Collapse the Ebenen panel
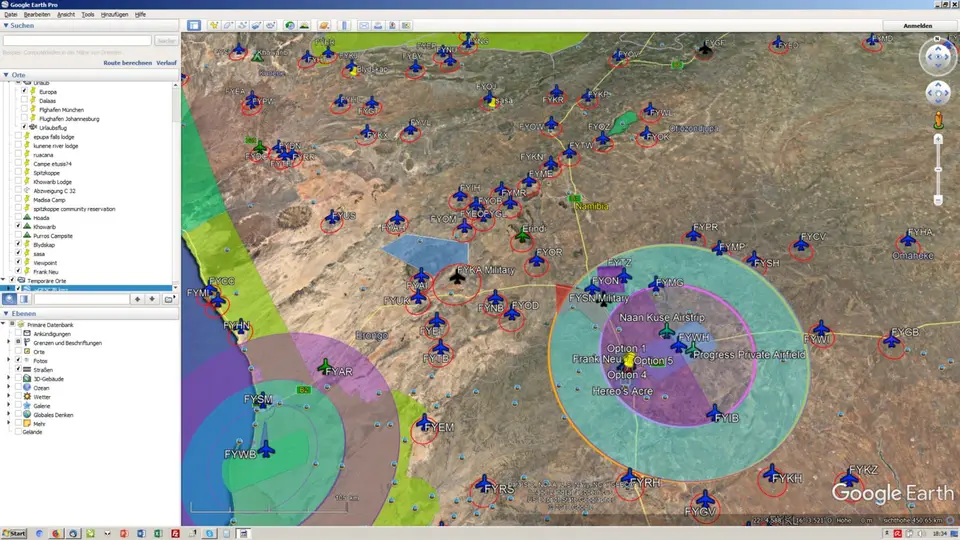This screenshot has height=540, width=960. pyautogui.click(x=6, y=313)
